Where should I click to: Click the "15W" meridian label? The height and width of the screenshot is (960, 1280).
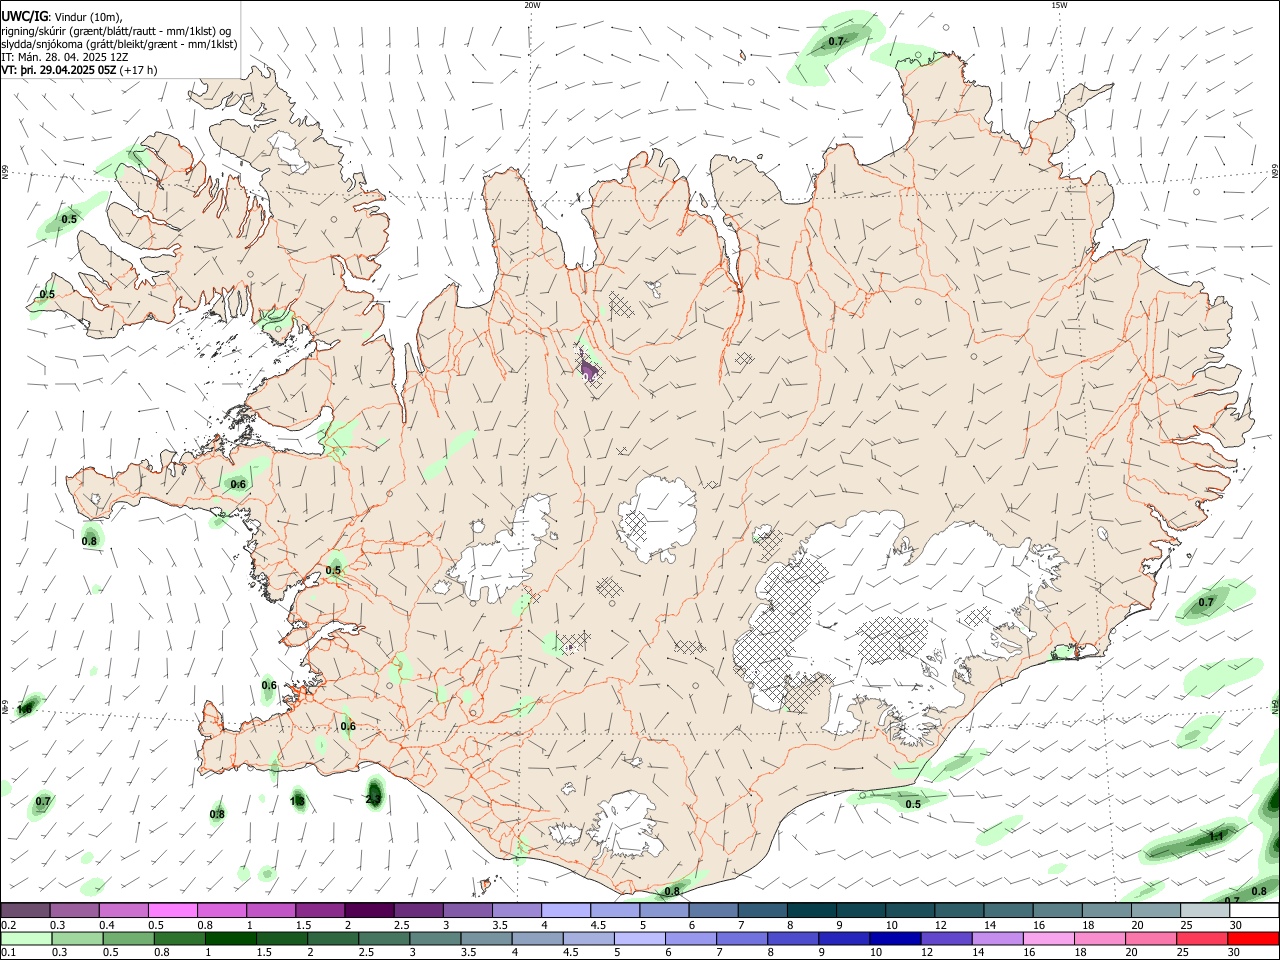click(1059, 5)
